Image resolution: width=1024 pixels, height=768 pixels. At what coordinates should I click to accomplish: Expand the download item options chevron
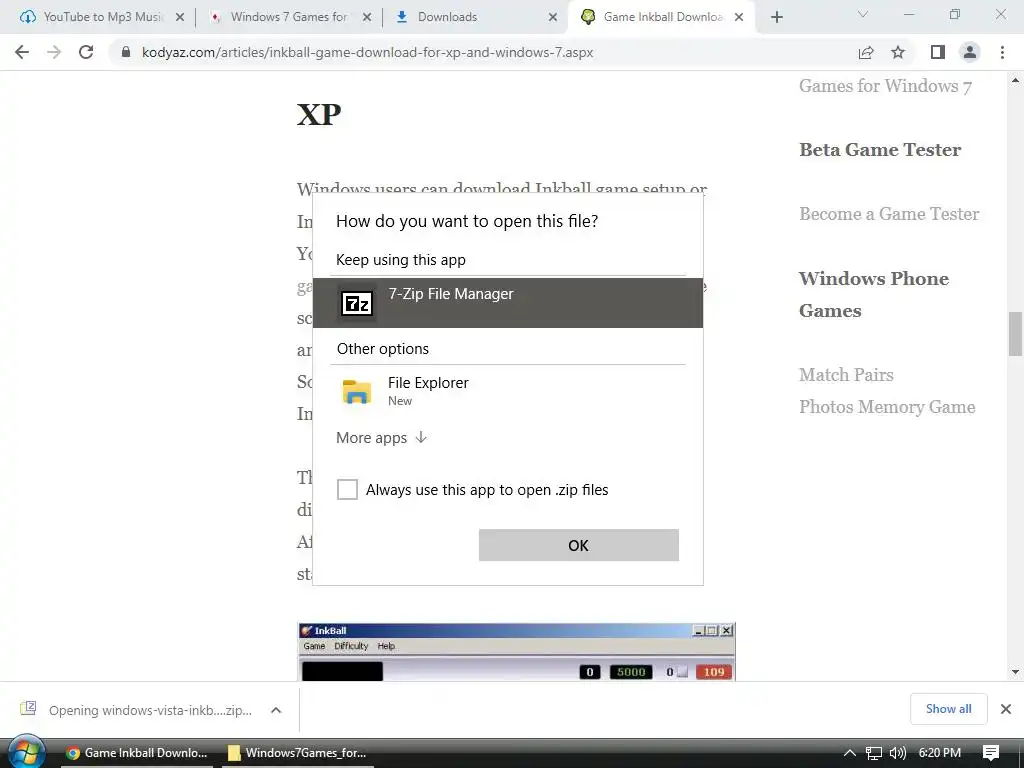pyautogui.click(x=276, y=710)
